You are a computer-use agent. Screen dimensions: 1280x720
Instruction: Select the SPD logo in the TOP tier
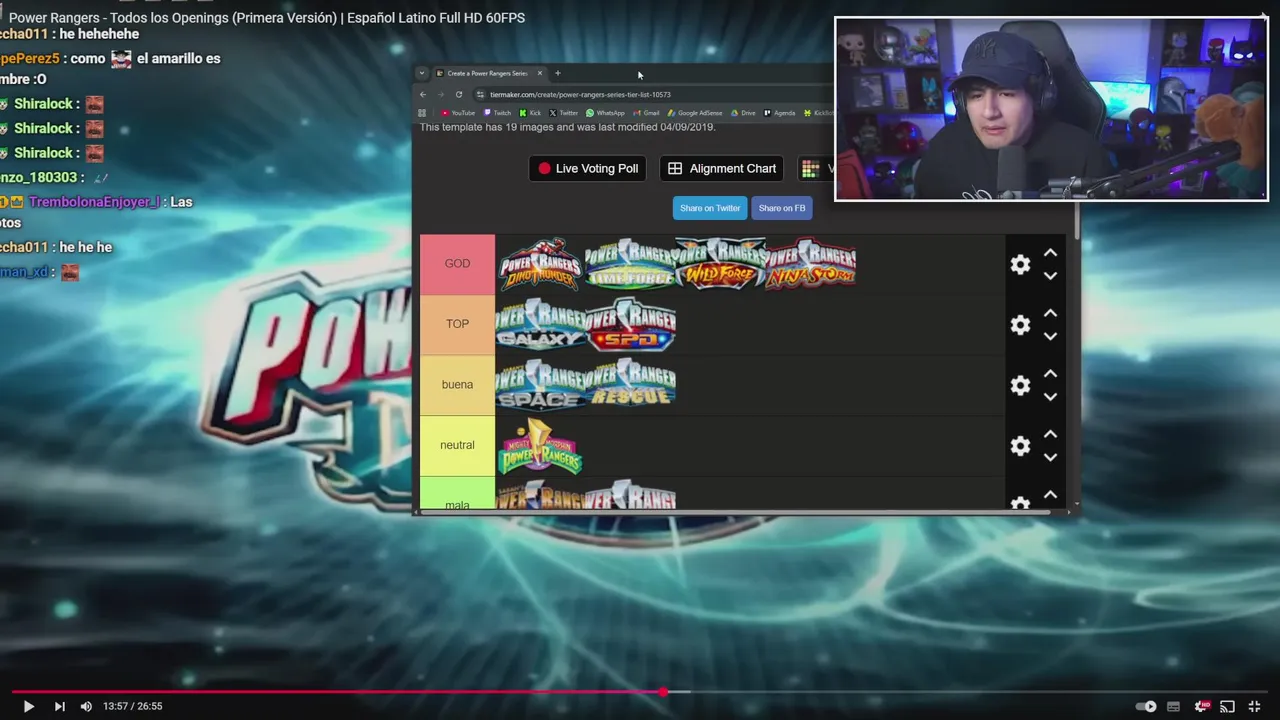coord(631,324)
